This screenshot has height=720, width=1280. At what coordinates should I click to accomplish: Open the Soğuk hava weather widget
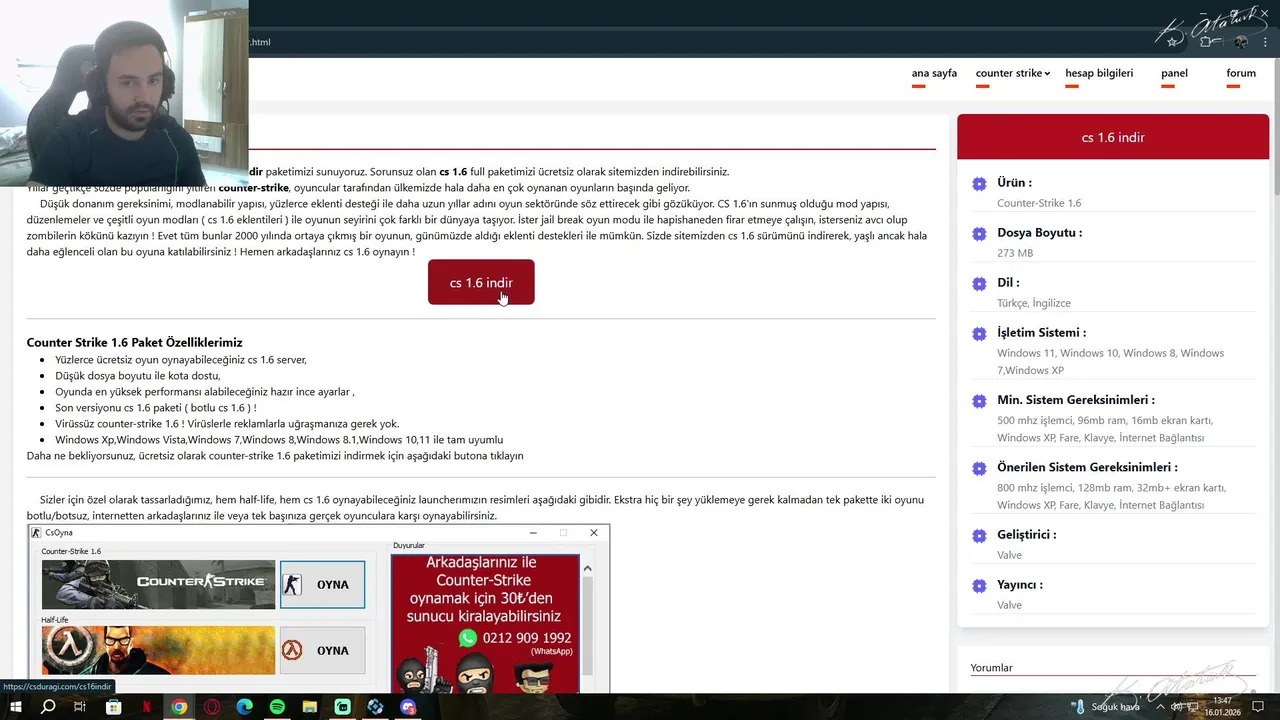click(1107, 707)
